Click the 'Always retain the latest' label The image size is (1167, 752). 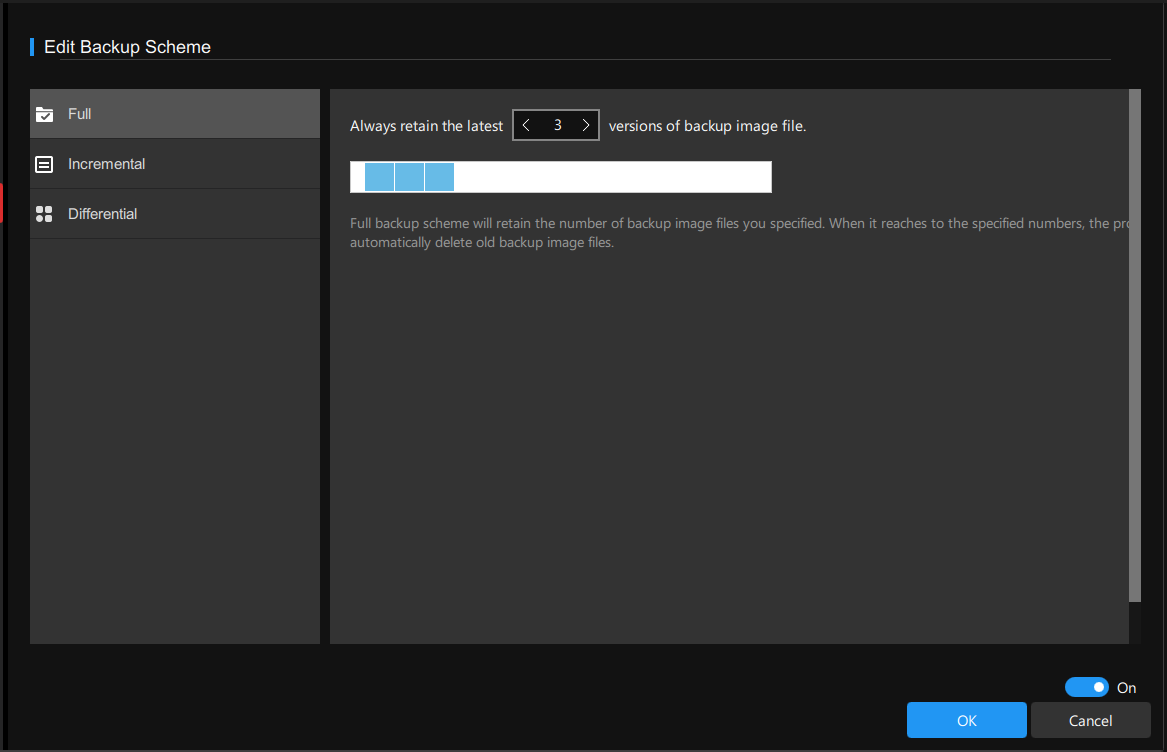click(x=426, y=126)
